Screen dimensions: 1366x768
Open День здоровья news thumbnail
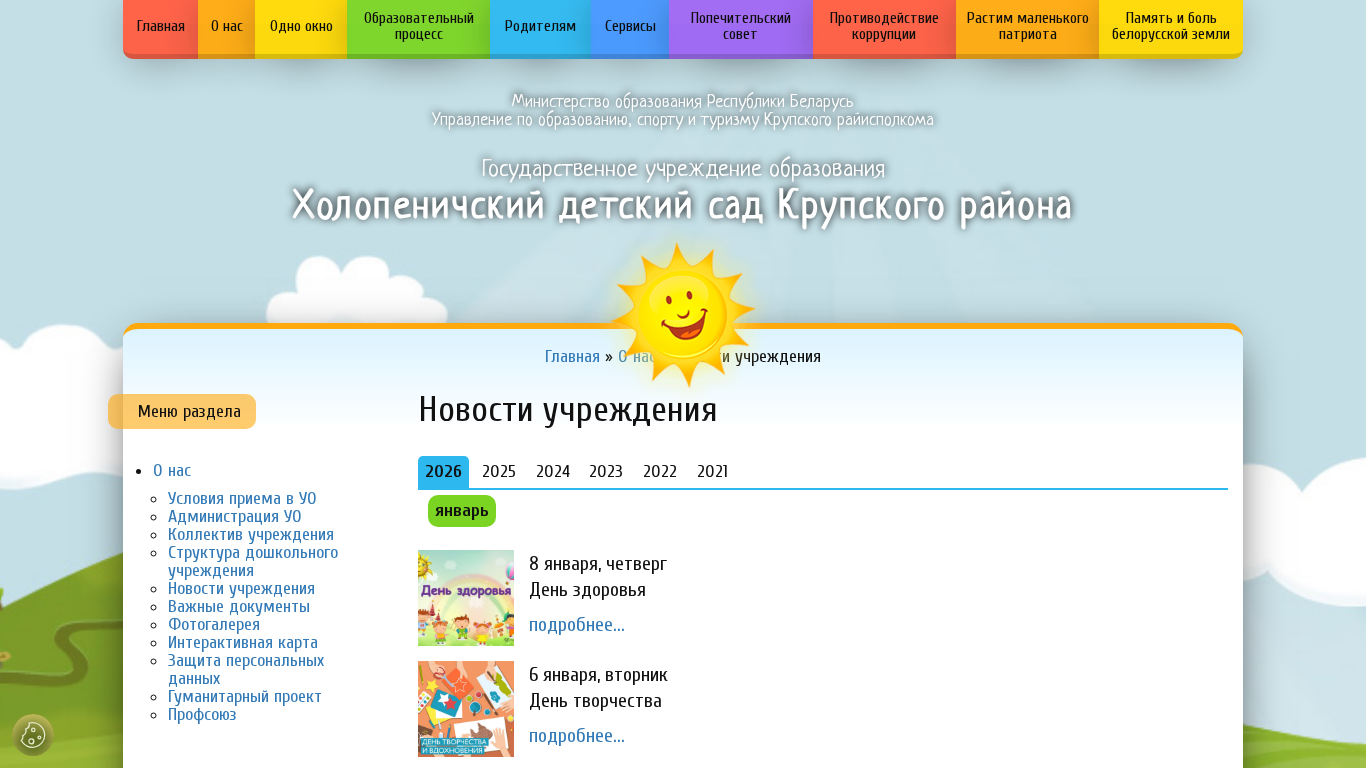point(466,598)
